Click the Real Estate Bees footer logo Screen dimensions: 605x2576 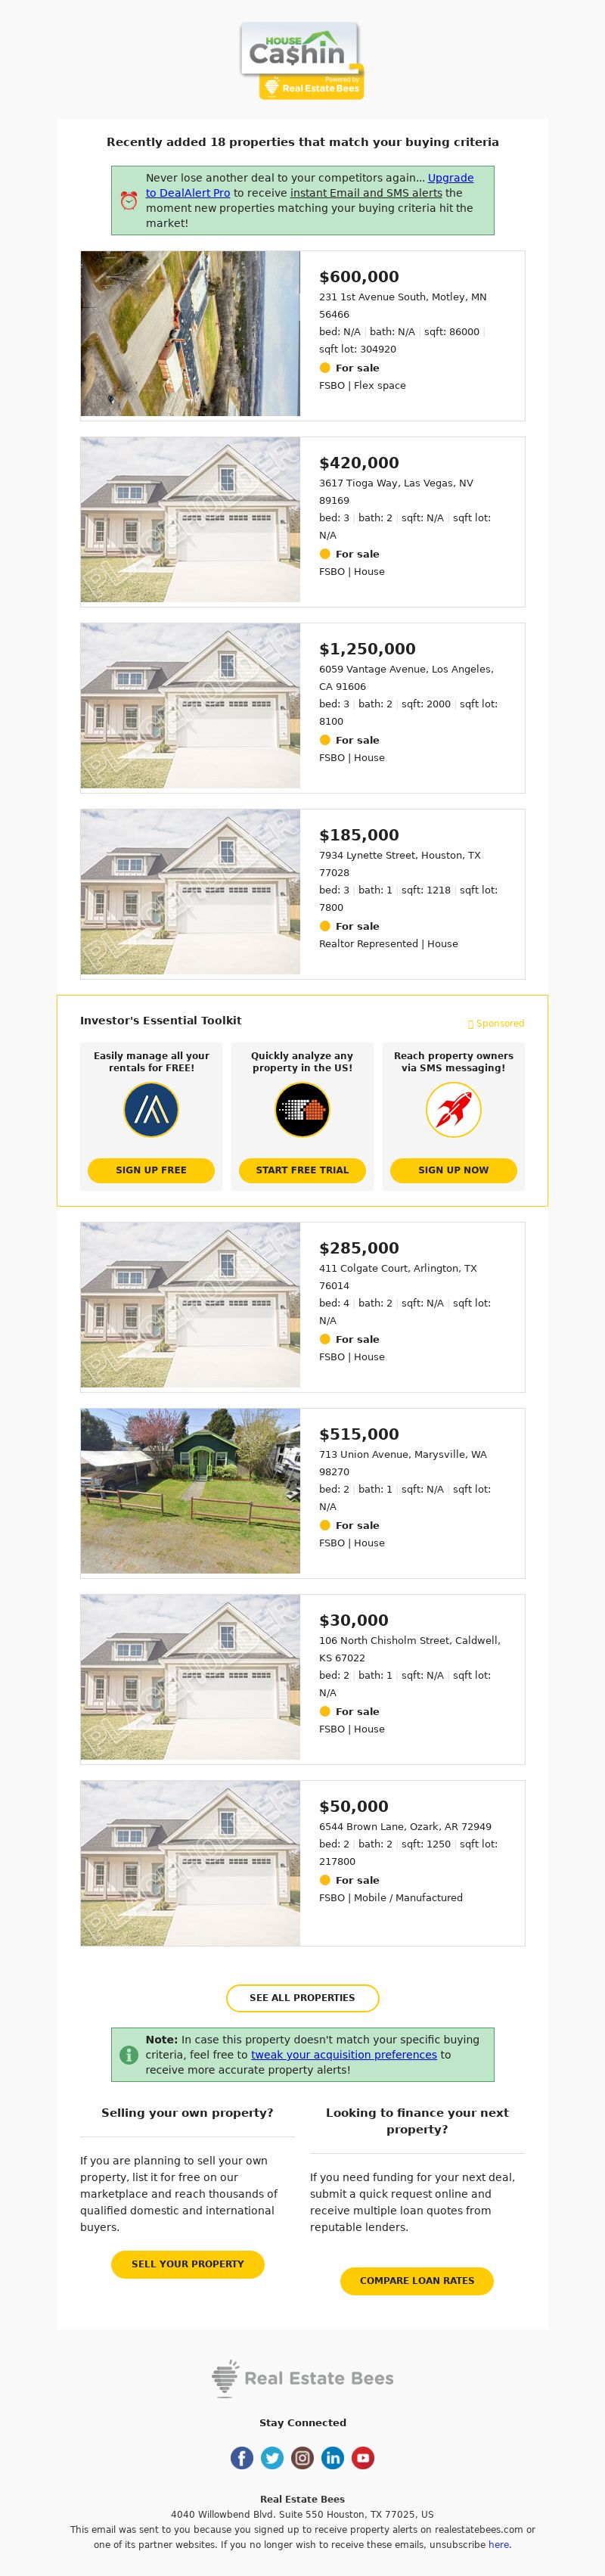click(x=302, y=2378)
